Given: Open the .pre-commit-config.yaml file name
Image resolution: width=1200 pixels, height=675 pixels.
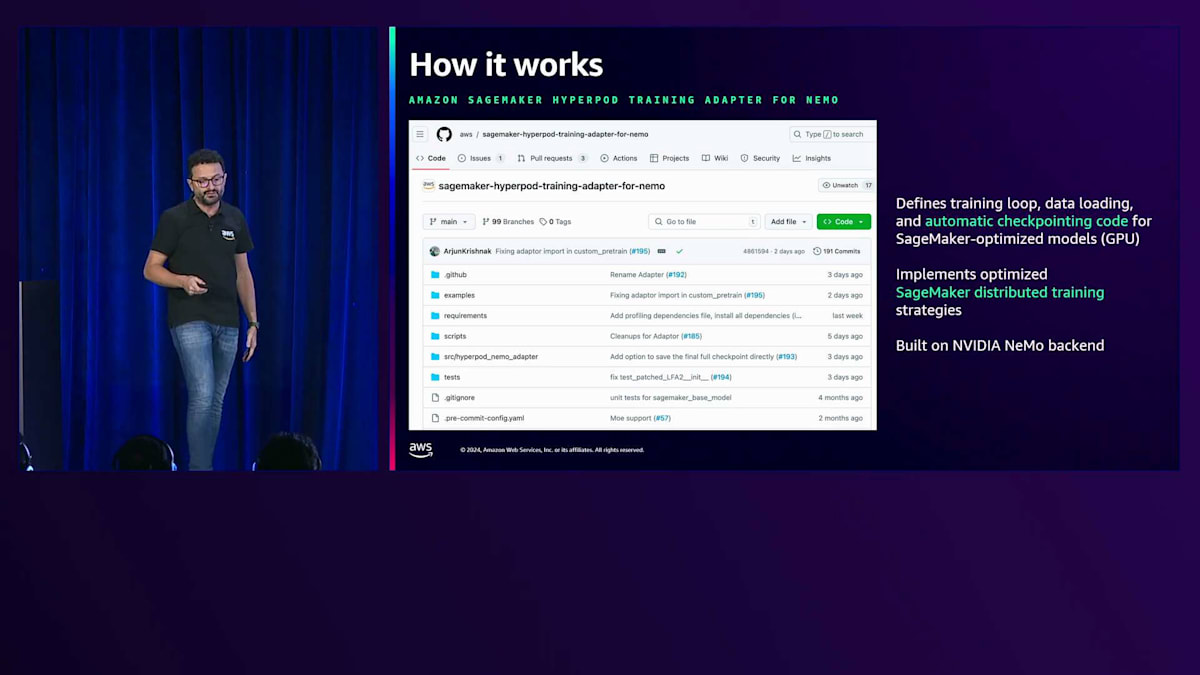Looking at the screenshot, I should coord(484,418).
